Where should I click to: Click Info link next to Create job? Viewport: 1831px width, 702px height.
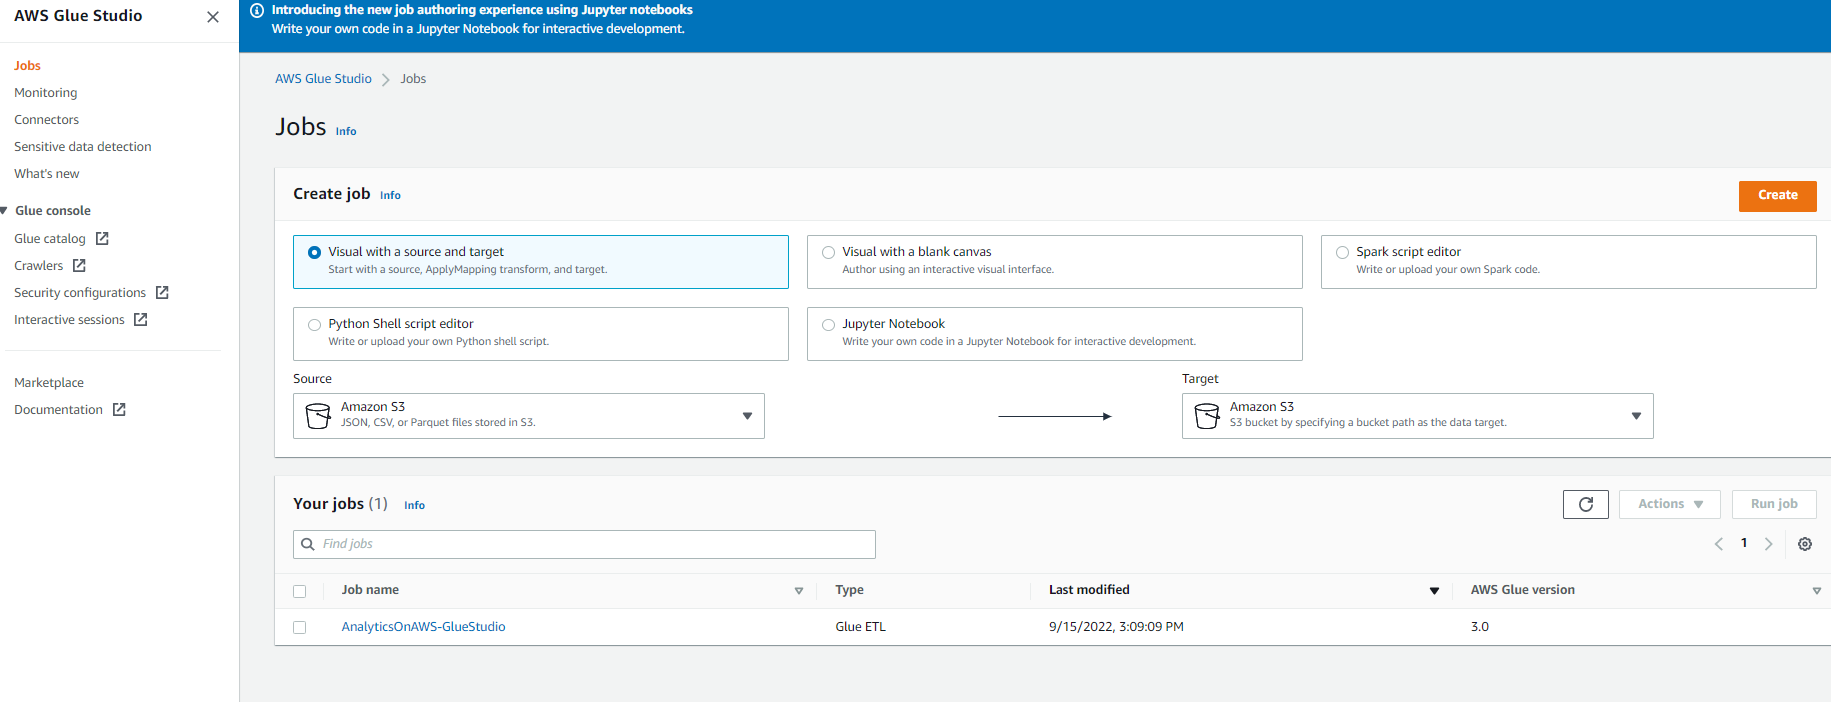click(390, 195)
